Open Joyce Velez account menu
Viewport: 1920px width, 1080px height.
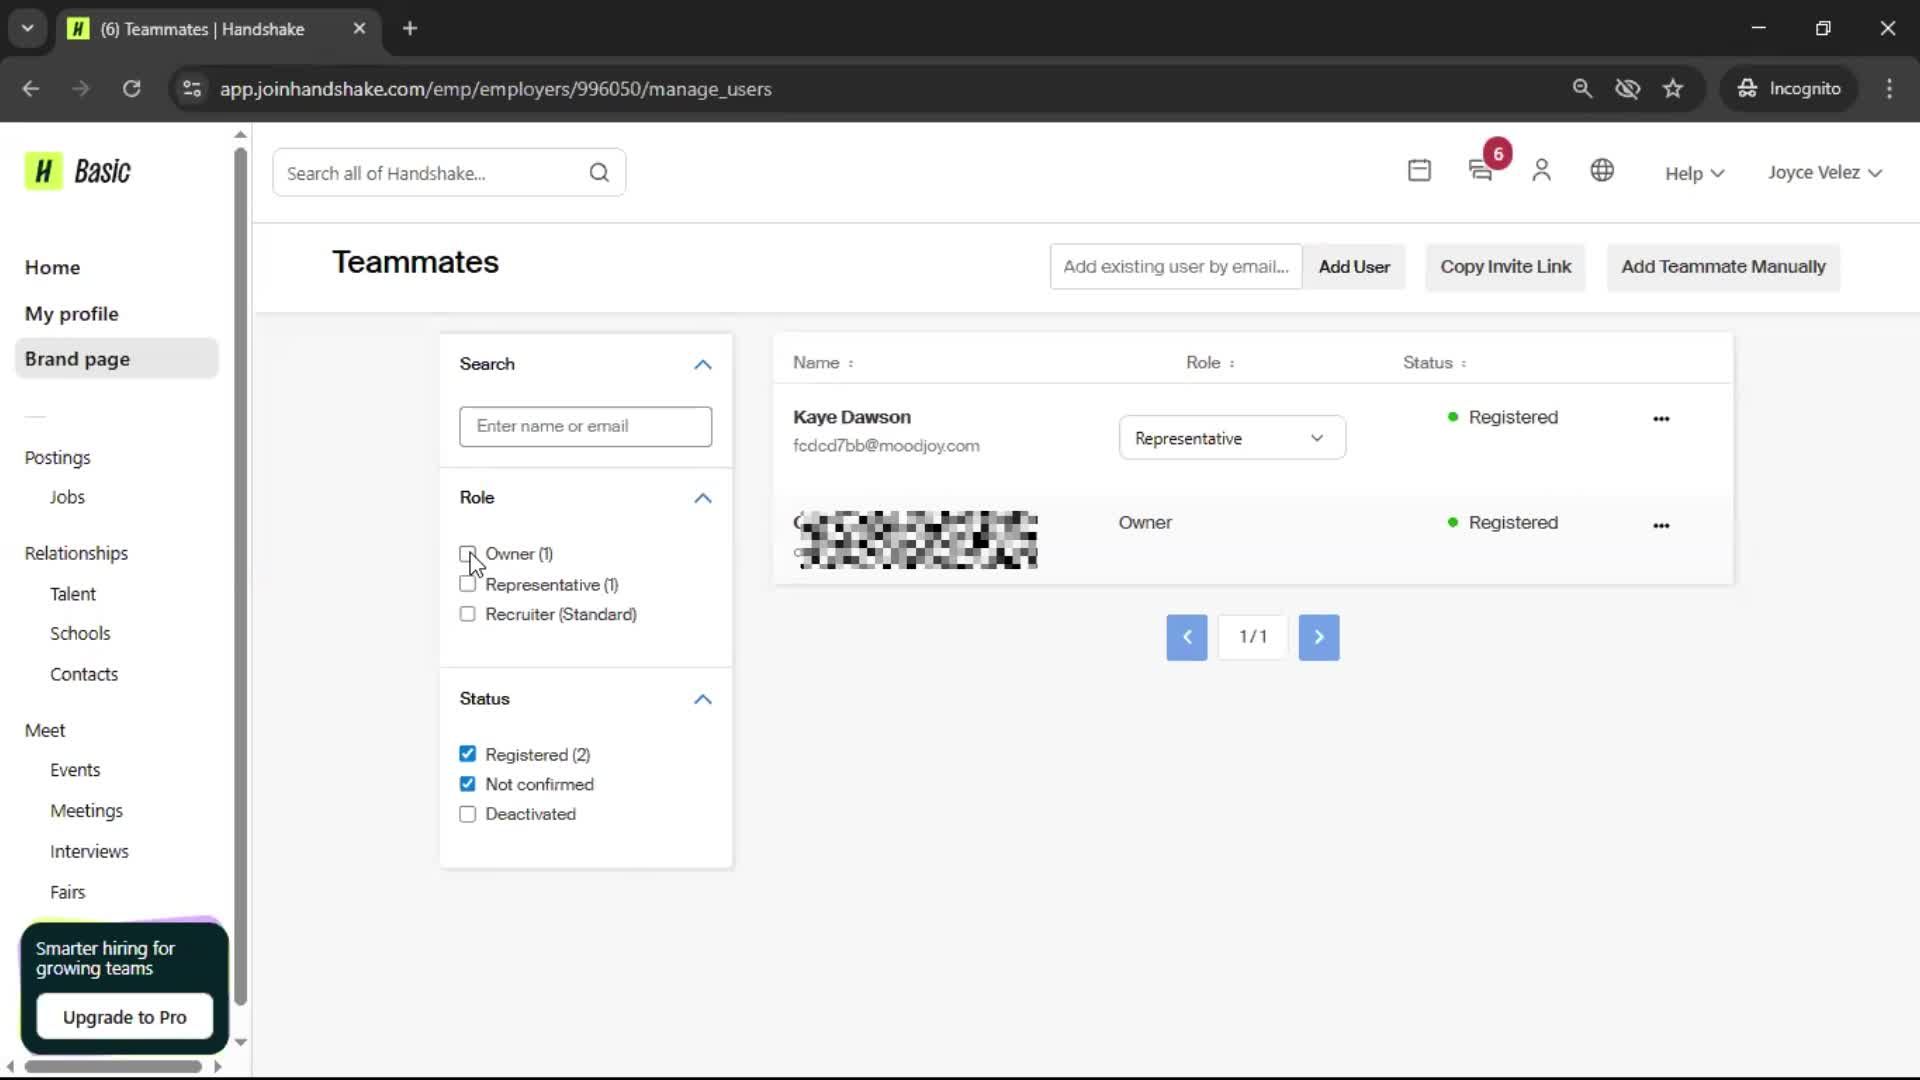point(1825,172)
